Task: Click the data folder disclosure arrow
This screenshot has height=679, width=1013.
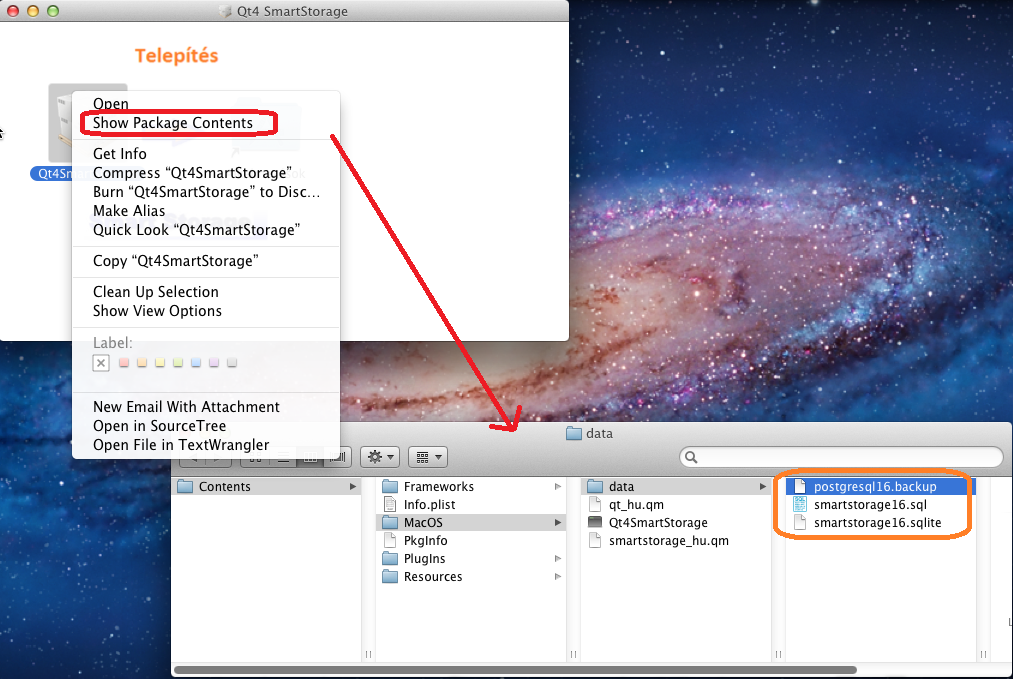Action: pyautogui.click(x=763, y=486)
